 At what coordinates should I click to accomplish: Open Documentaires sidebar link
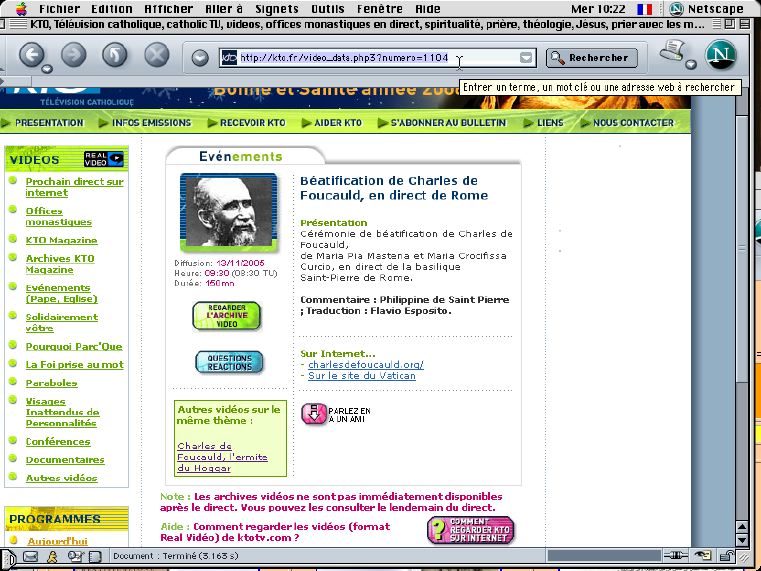[65, 459]
